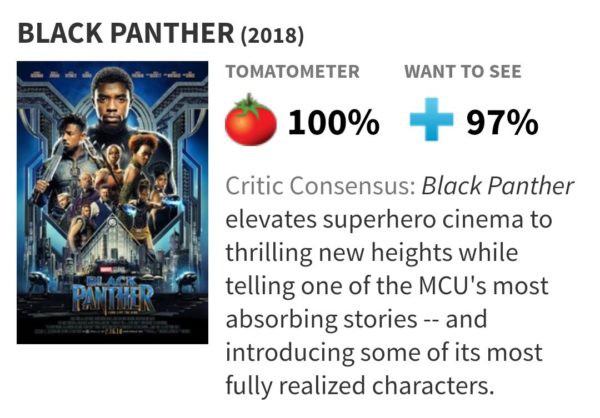Open the WANT TO SEE label

pyautogui.click(x=463, y=72)
